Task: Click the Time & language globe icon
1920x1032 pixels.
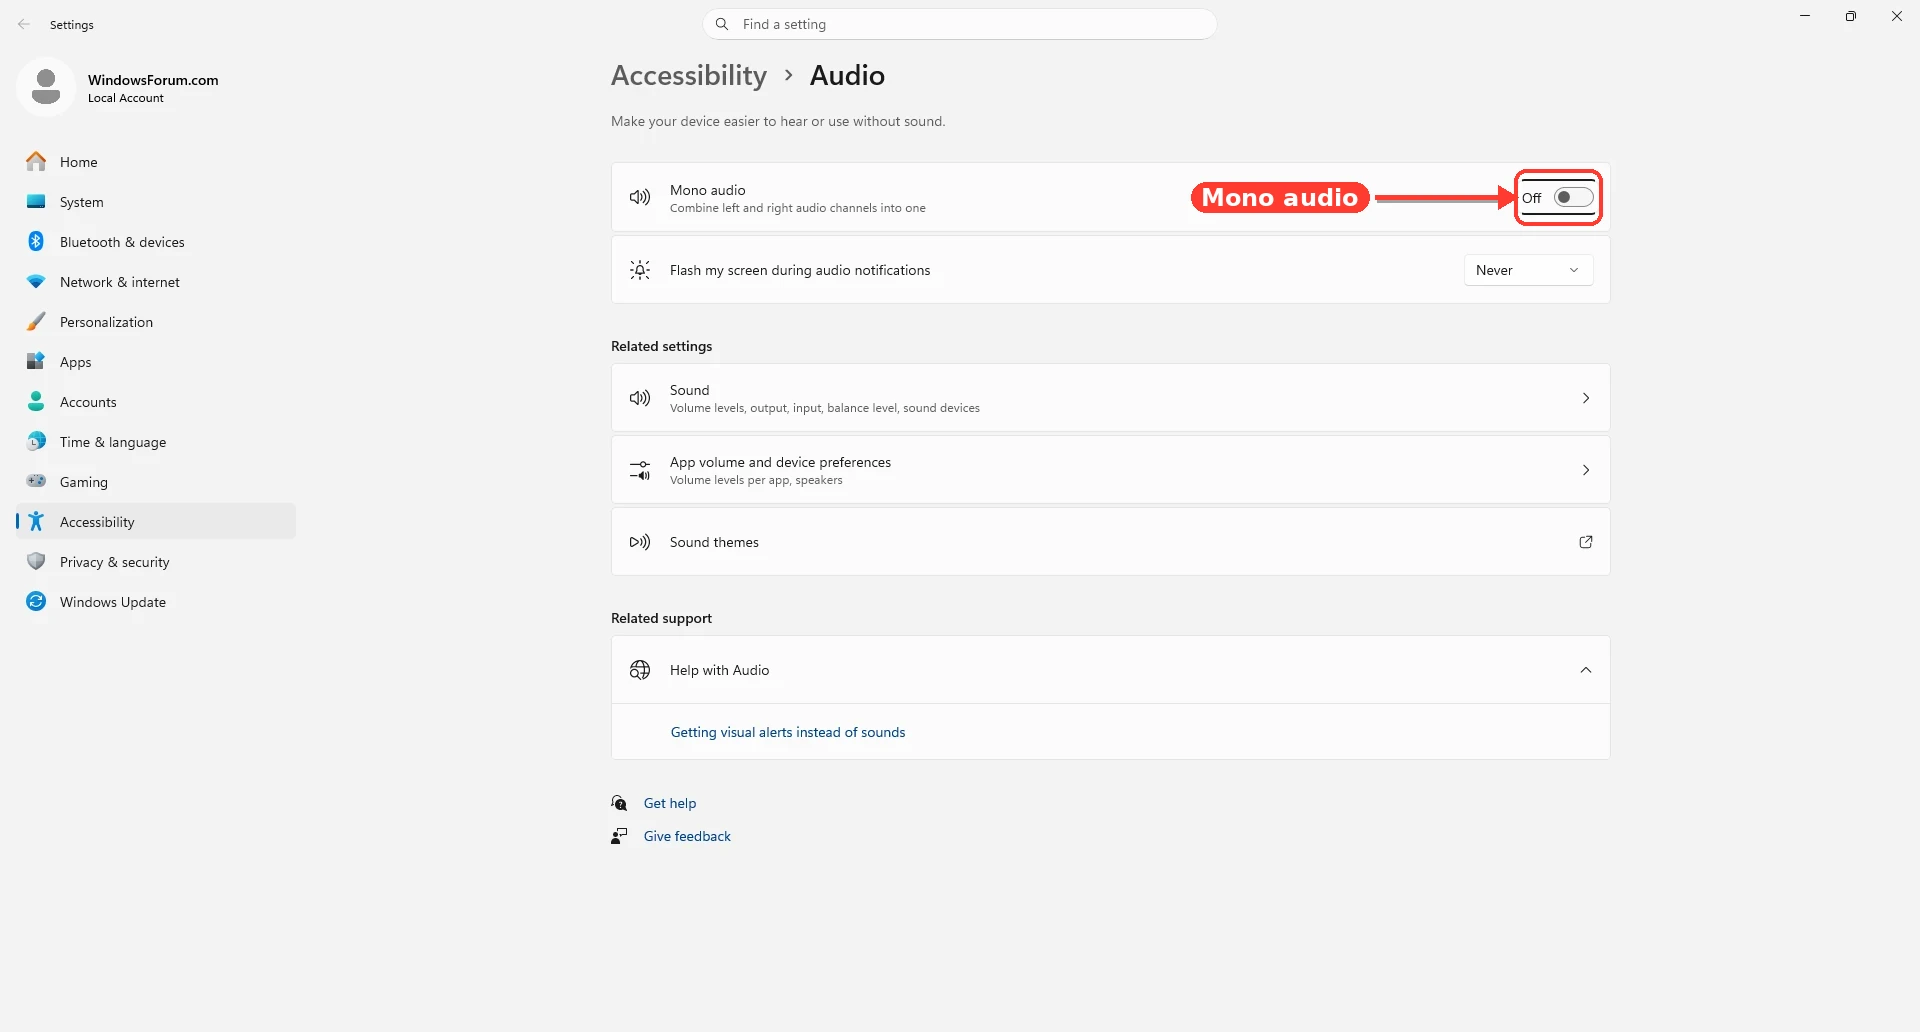Action: coord(36,441)
